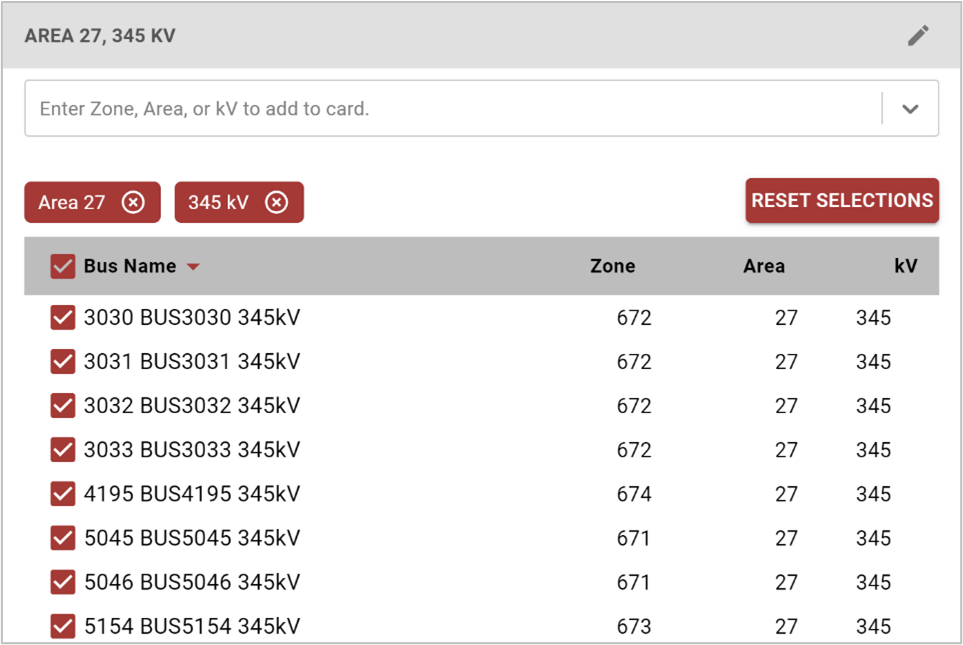Deselect the 4195 BUS4195 345kV checkbox
The width and height of the screenshot is (963, 645).
coord(63,494)
